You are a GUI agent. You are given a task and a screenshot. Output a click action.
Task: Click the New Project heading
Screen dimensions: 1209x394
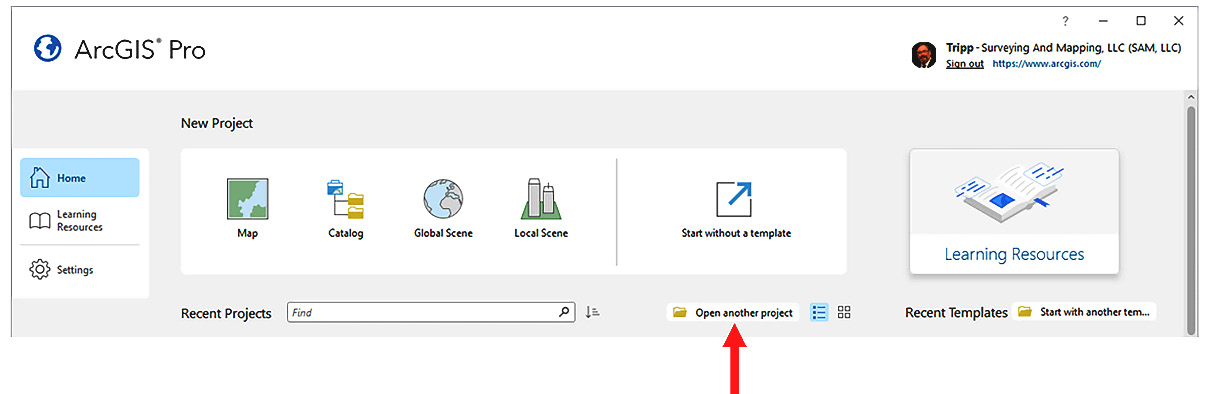217,123
